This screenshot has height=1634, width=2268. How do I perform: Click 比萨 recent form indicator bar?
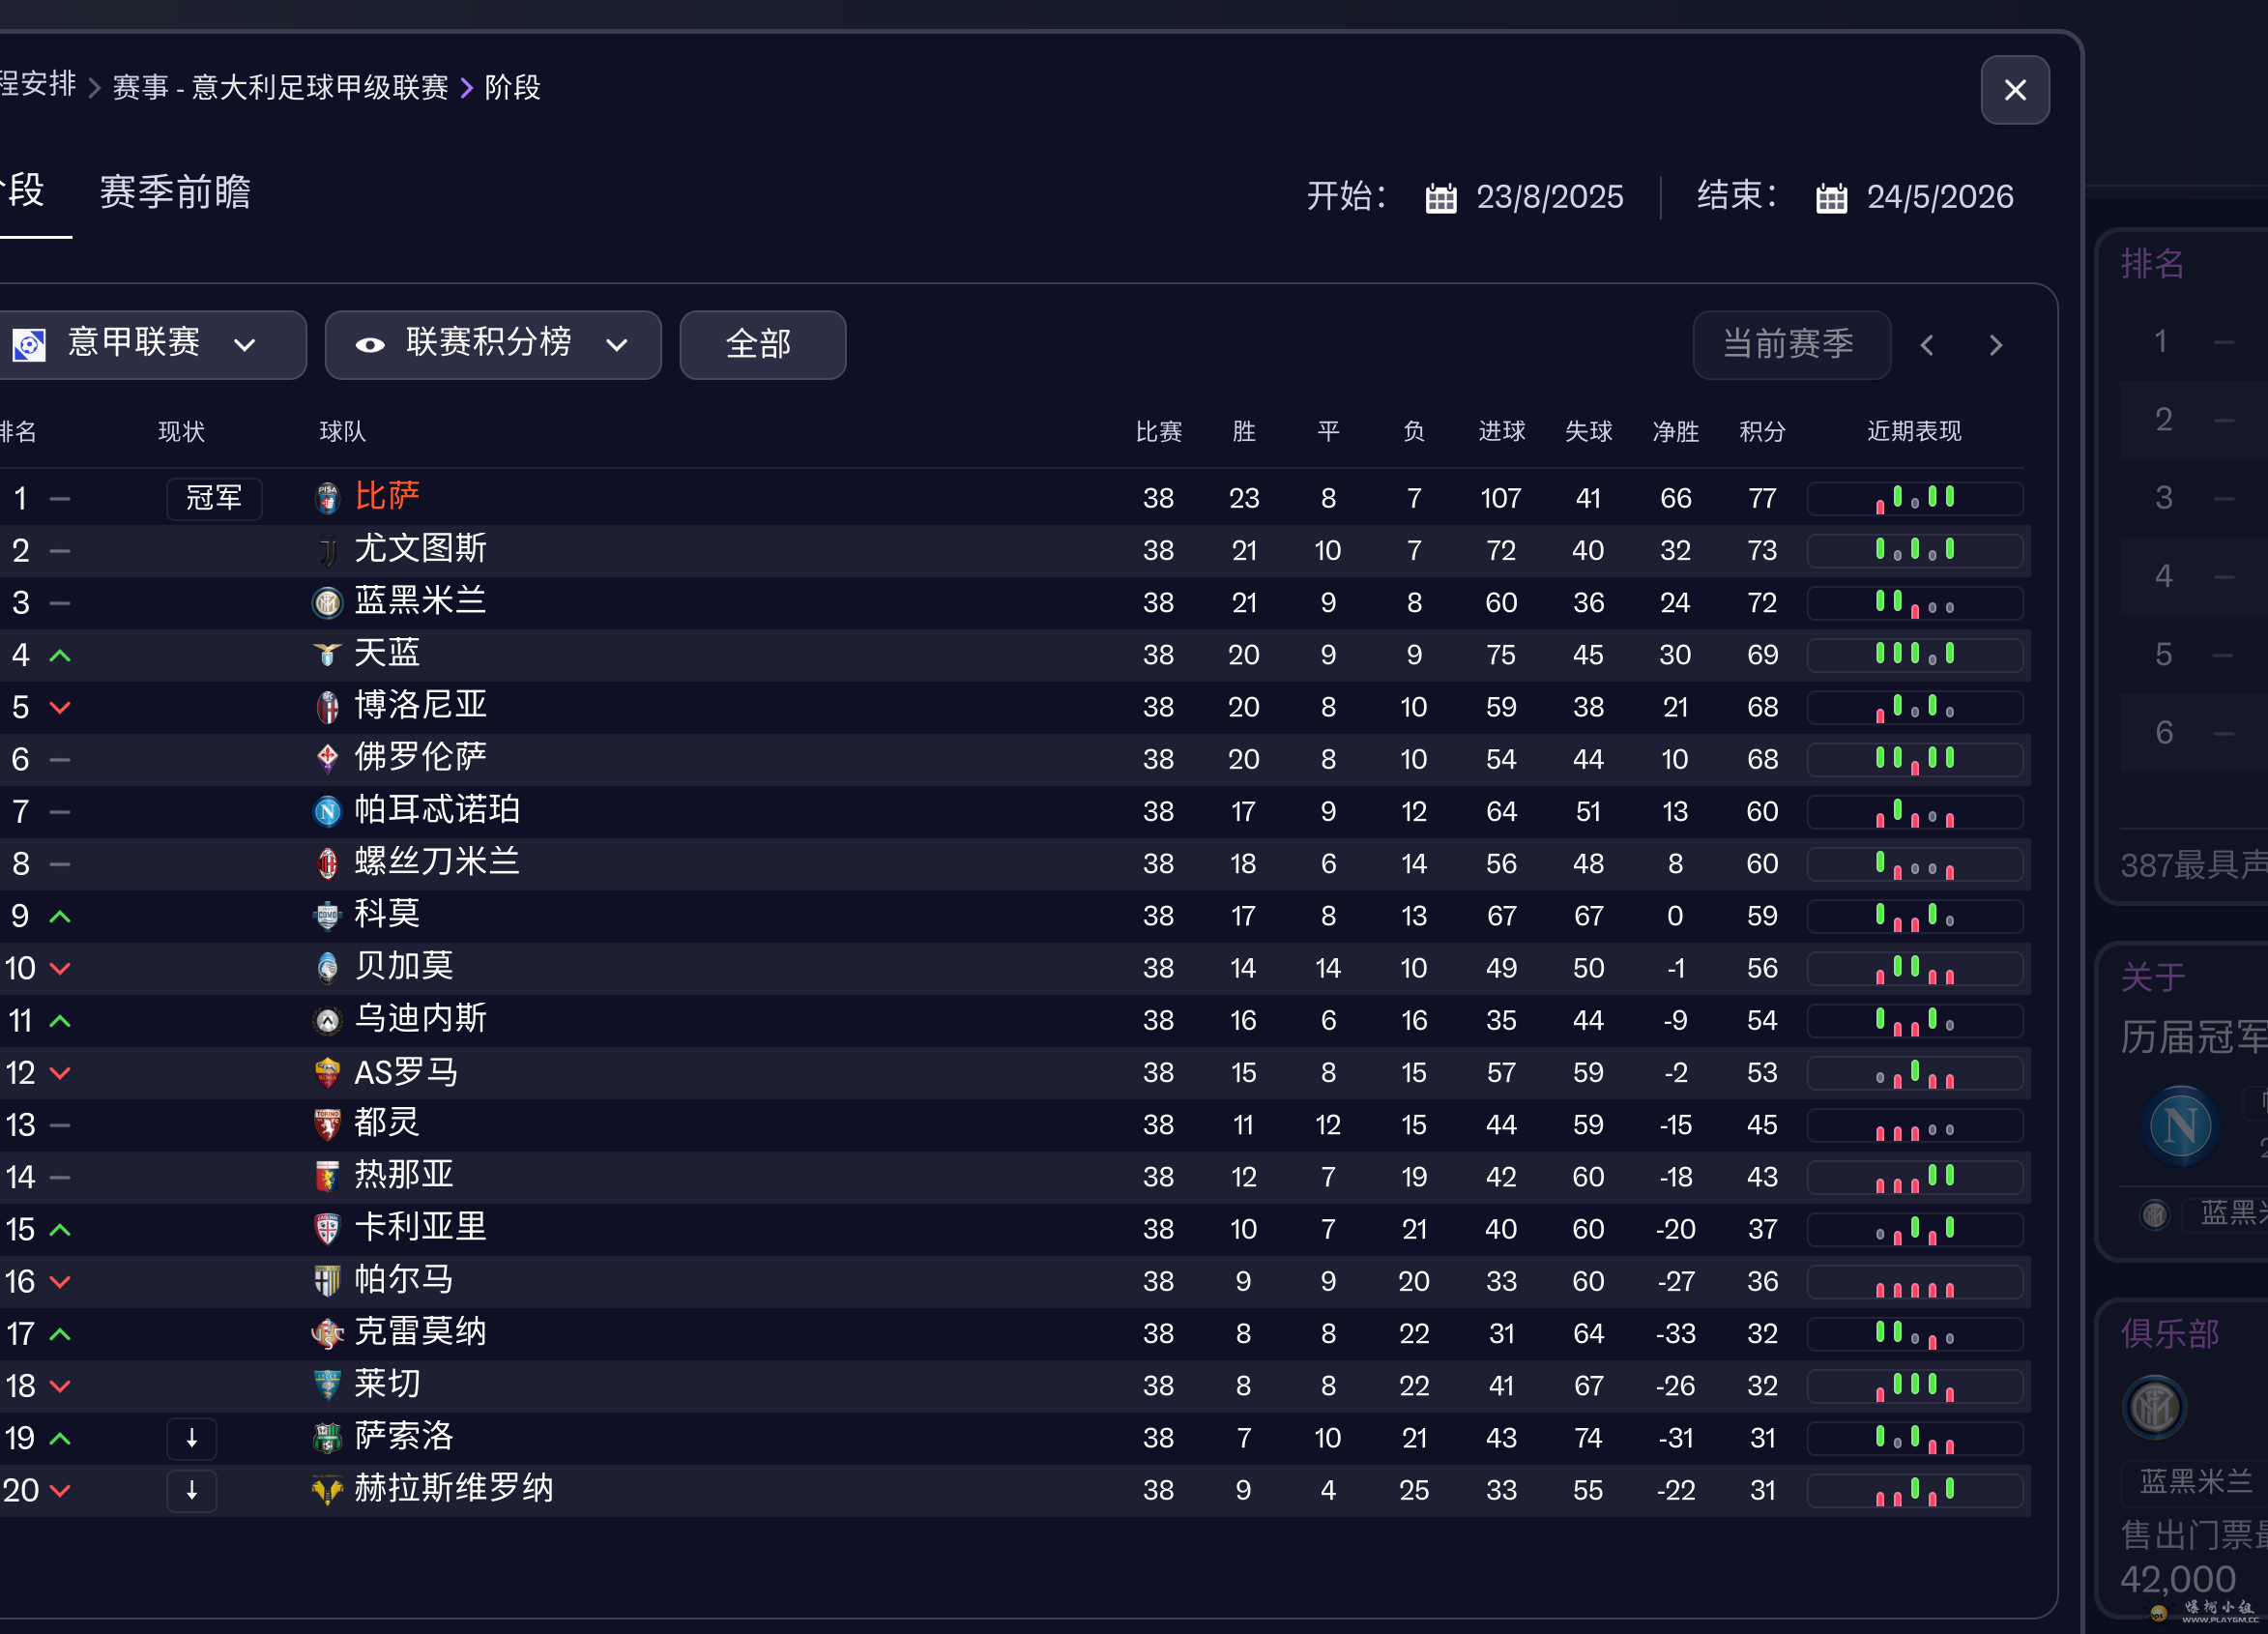1914,498
